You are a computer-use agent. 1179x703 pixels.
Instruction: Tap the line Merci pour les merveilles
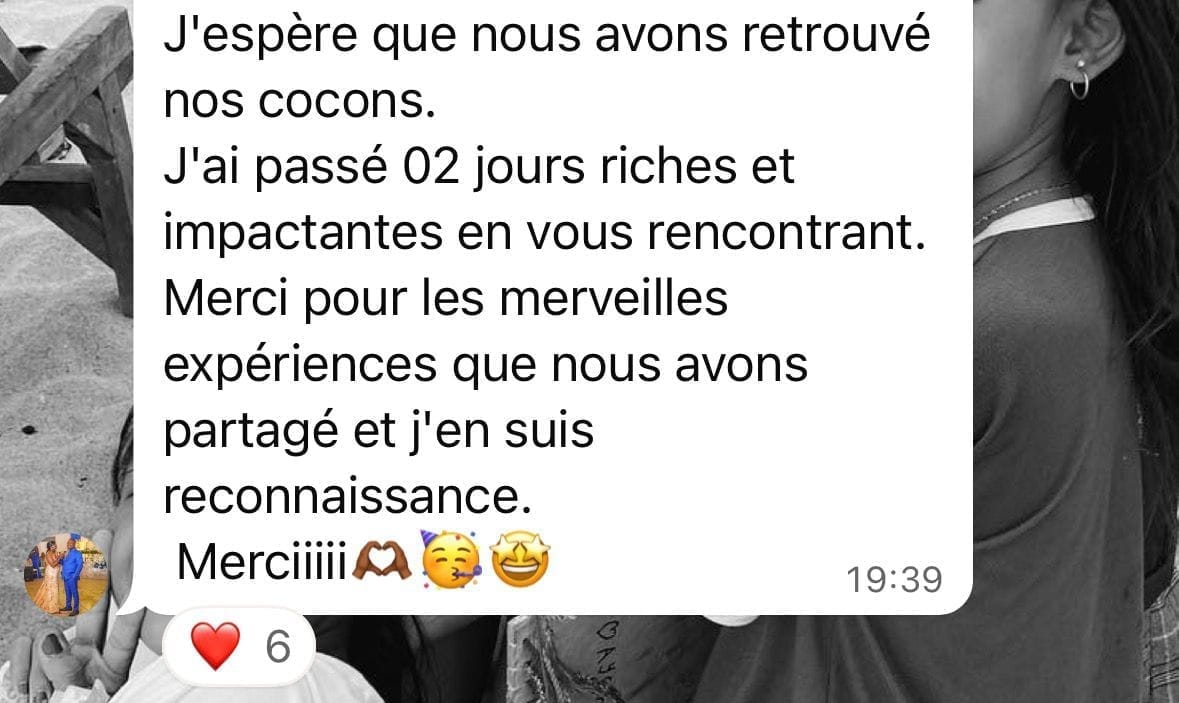click(446, 298)
